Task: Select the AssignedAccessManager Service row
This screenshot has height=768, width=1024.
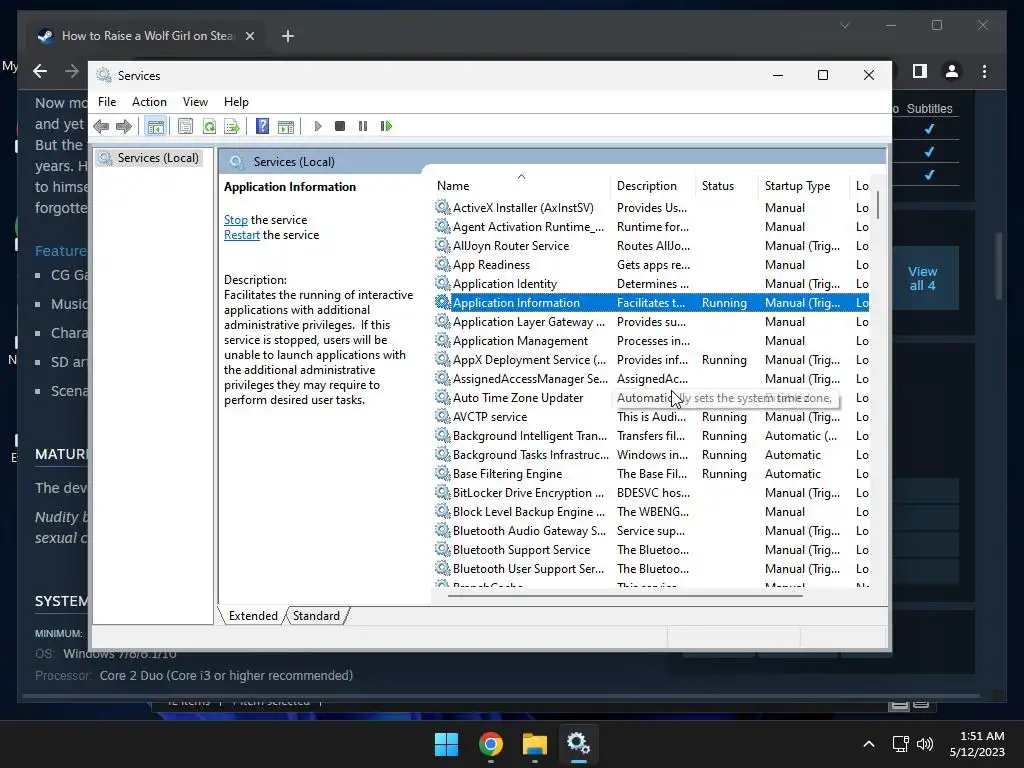Action: tap(651, 379)
